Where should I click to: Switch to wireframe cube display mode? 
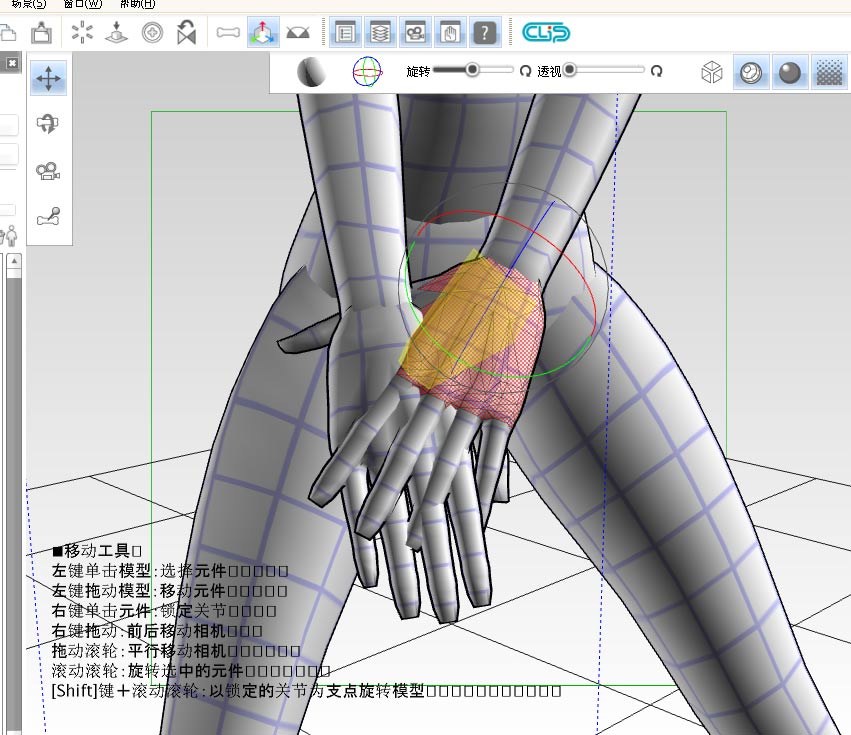[x=711, y=73]
